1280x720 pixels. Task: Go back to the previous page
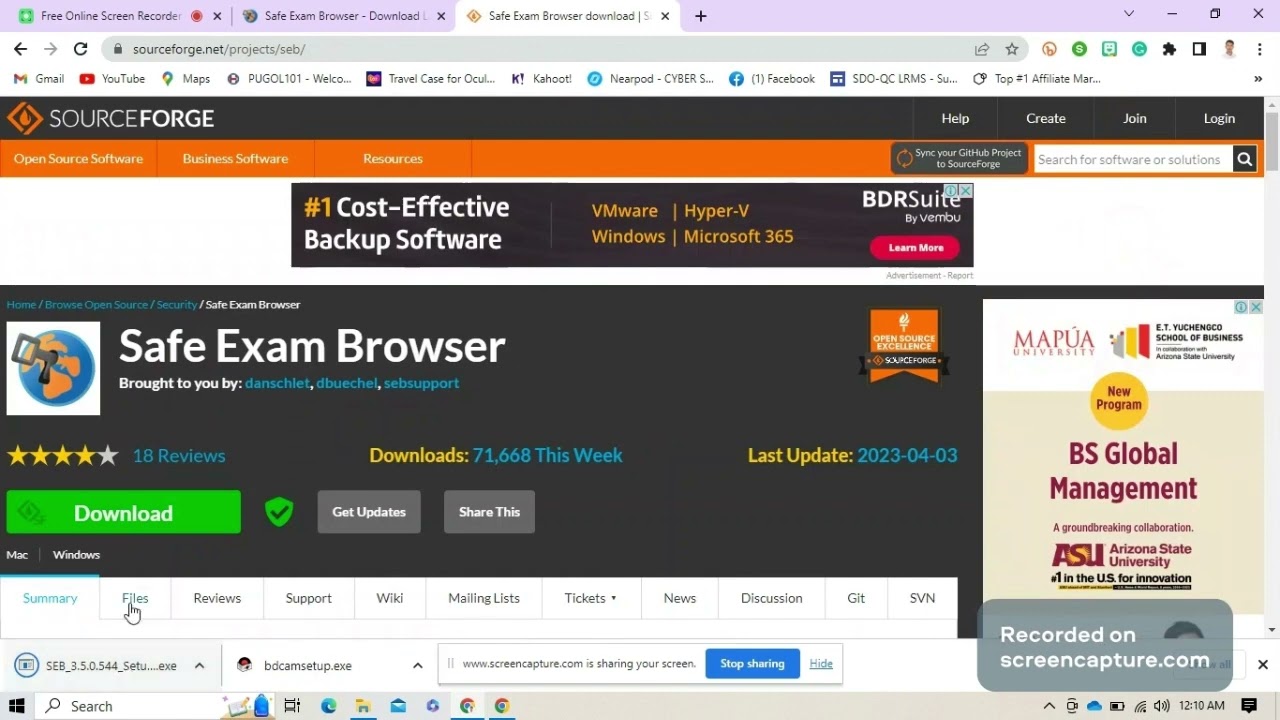(20, 49)
